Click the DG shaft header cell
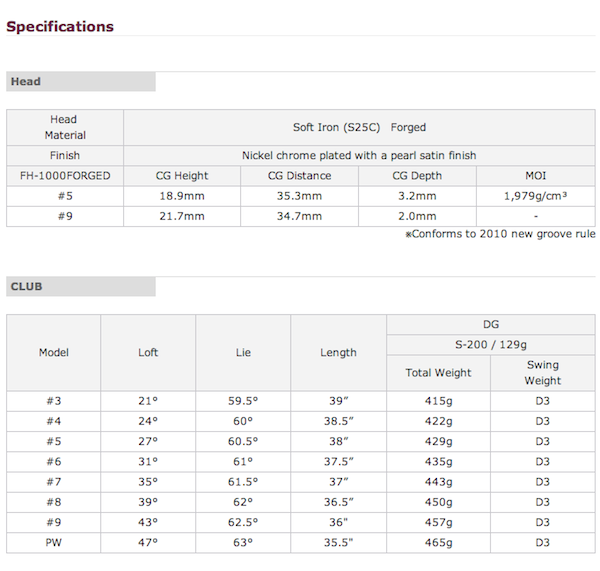 click(491, 325)
